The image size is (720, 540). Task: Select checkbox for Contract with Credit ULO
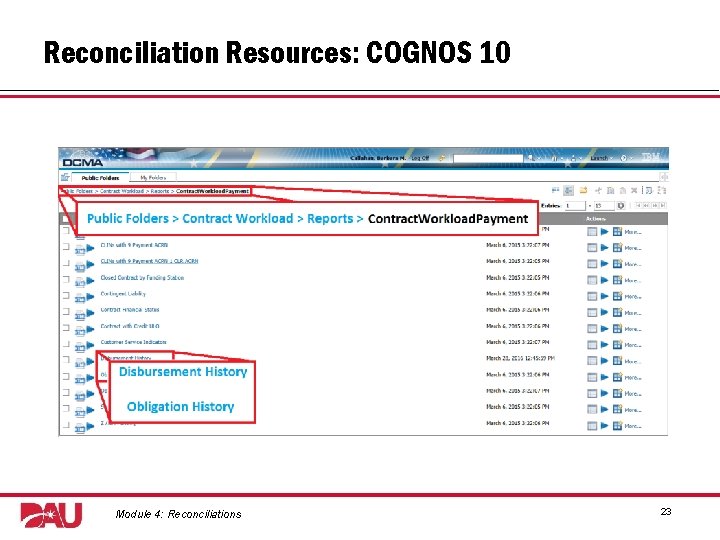pyautogui.click(x=66, y=327)
